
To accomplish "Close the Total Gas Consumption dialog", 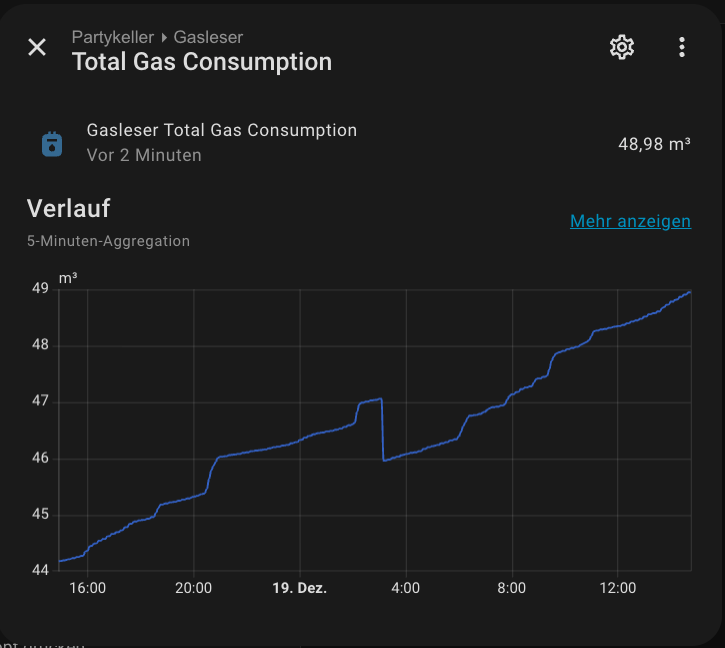I will coord(37,47).
